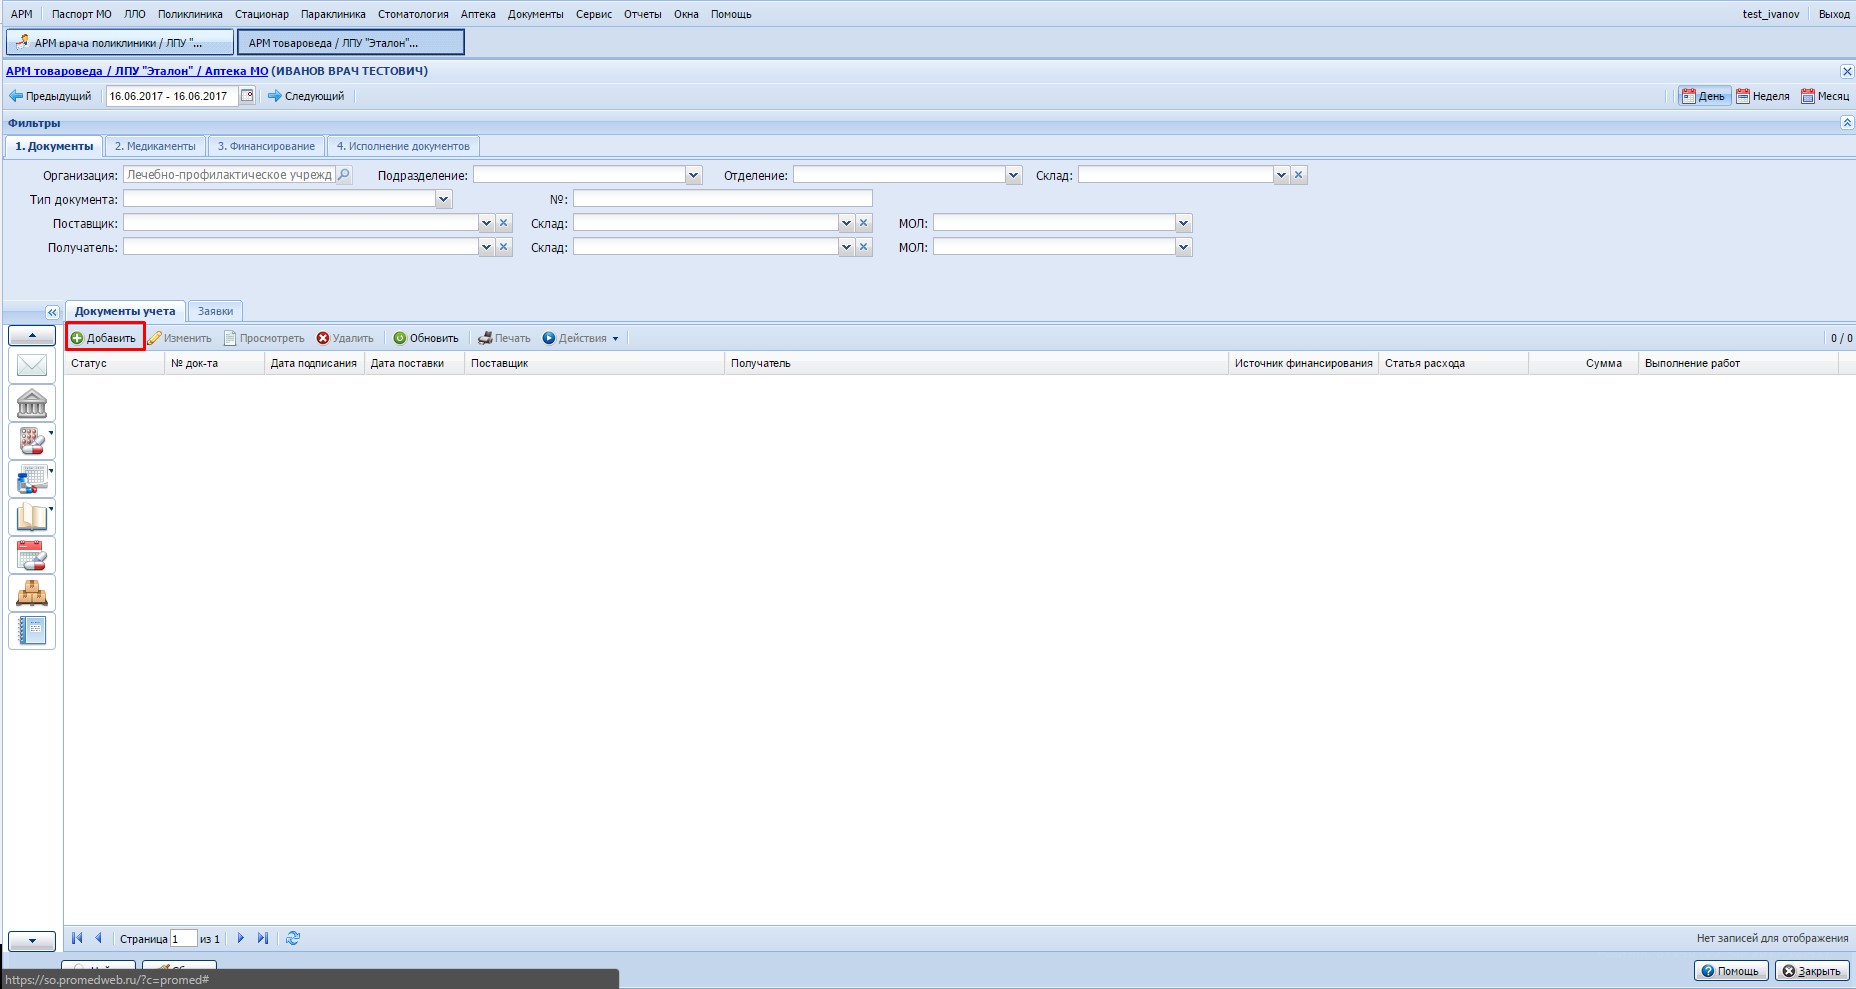Switch to 4. Исполнение документов tab
Screen dimensions: 1856x989
point(403,146)
